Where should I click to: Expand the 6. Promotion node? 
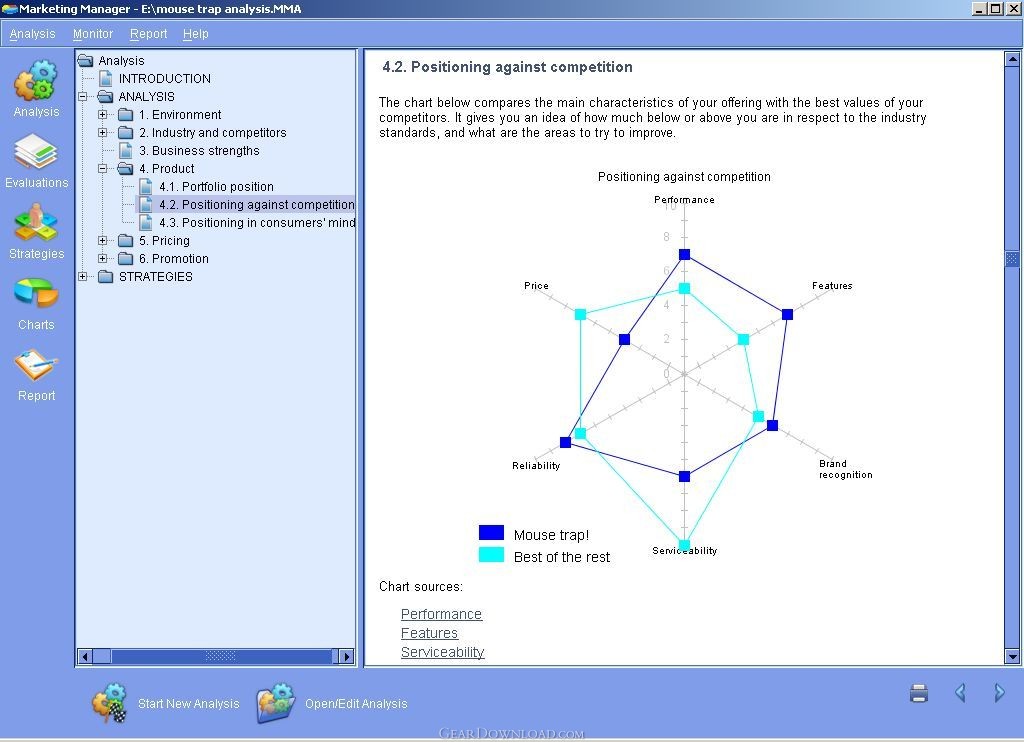(x=103, y=259)
